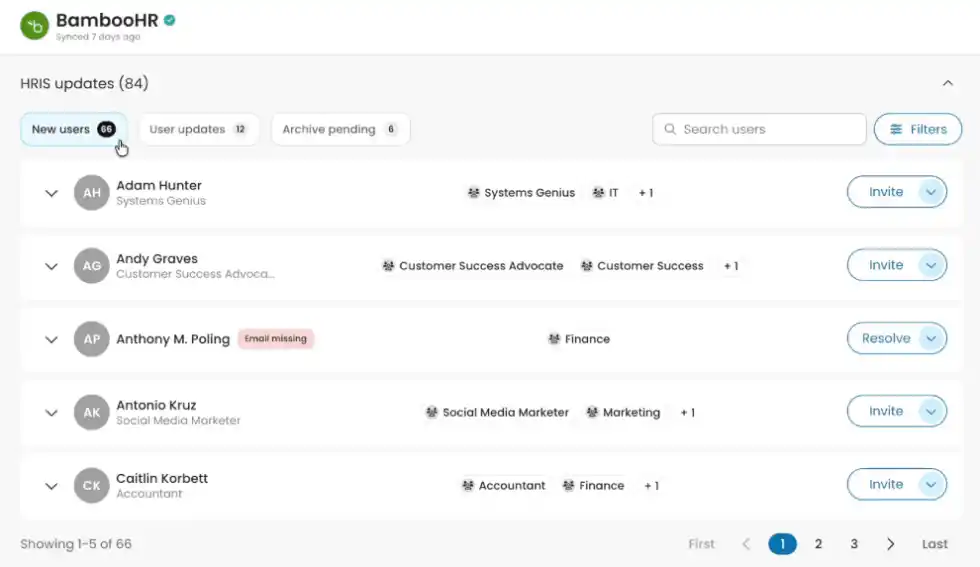The width and height of the screenshot is (980, 567).
Task: Click the AK avatar for Antonio Kruz
Action: [92, 412]
